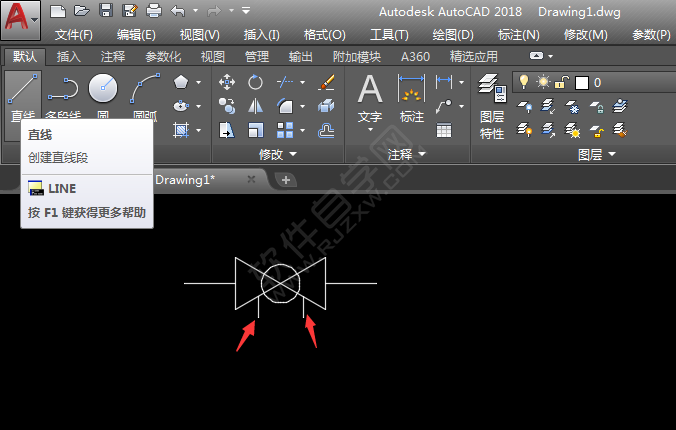Select the Move tool
The width and height of the screenshot is (676, 430).
tap(227, 82)
